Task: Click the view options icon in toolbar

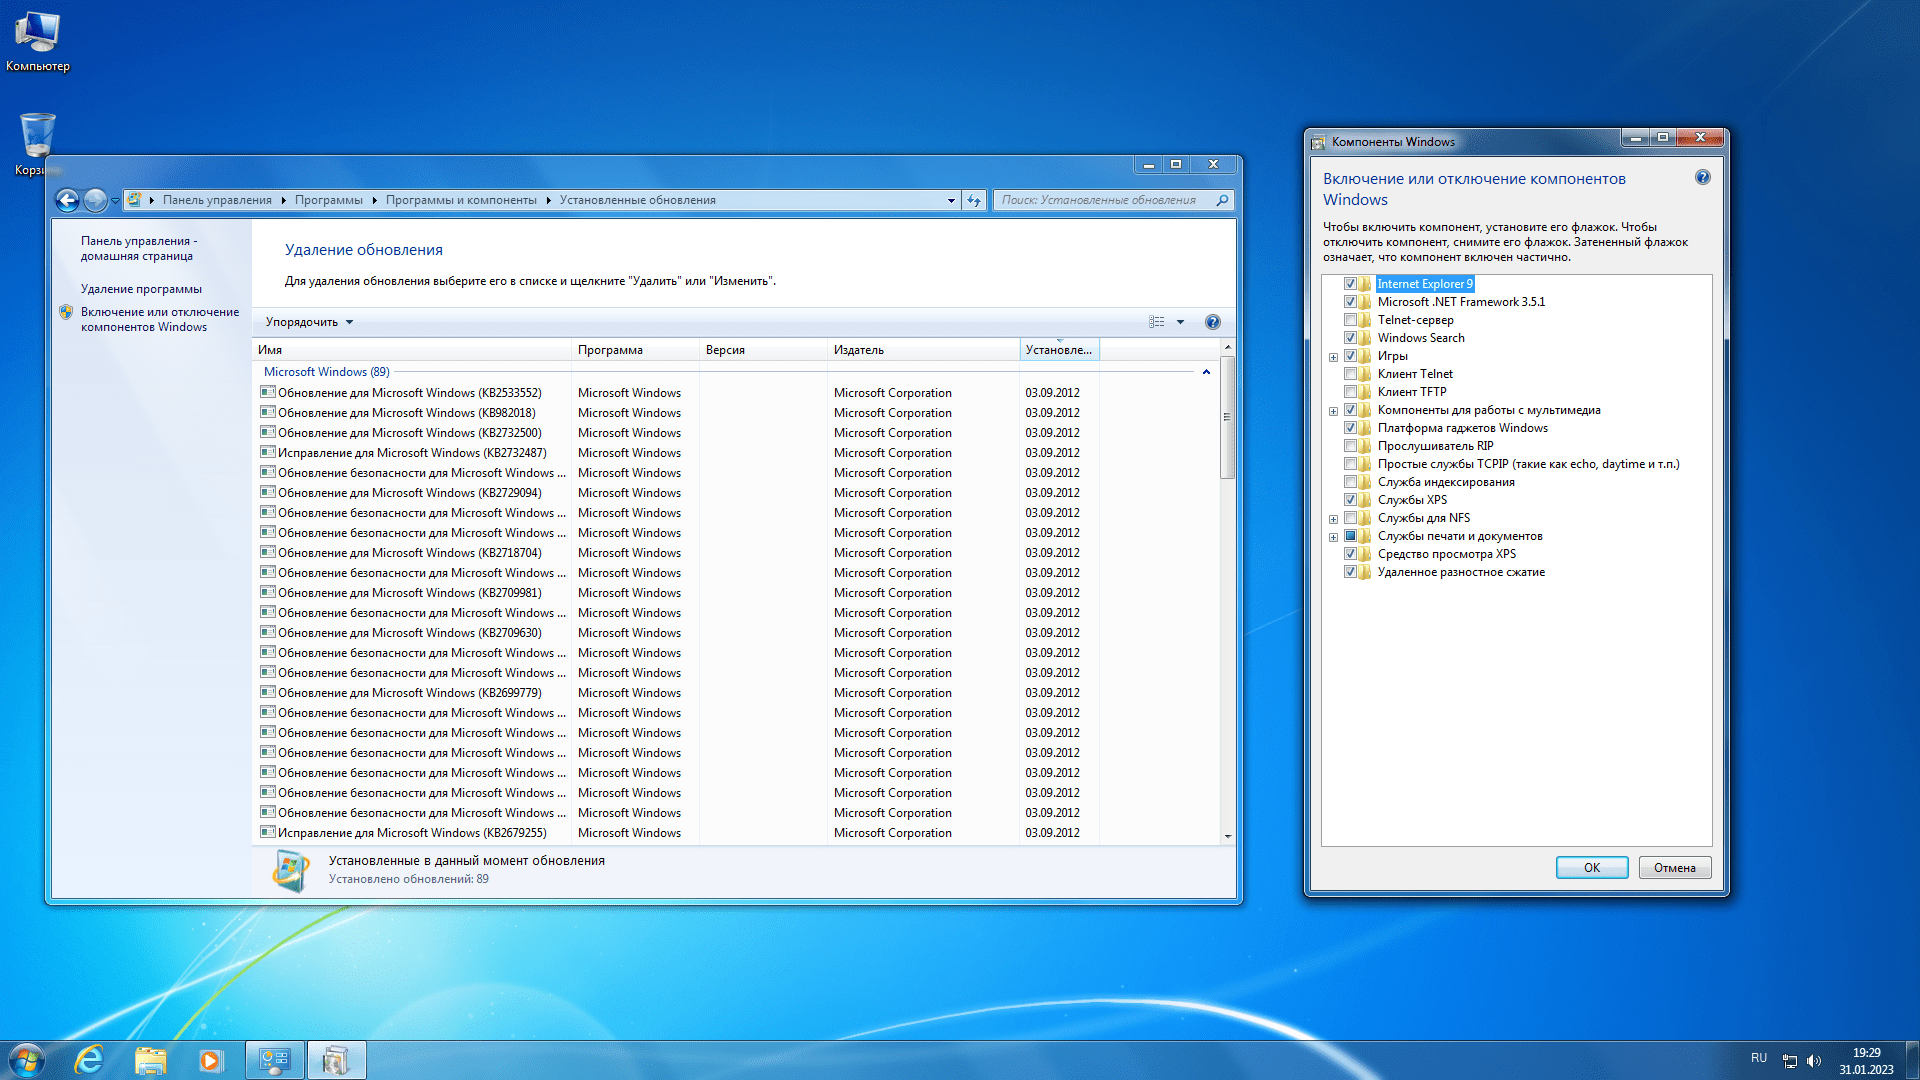Action: coord(1157,322)
